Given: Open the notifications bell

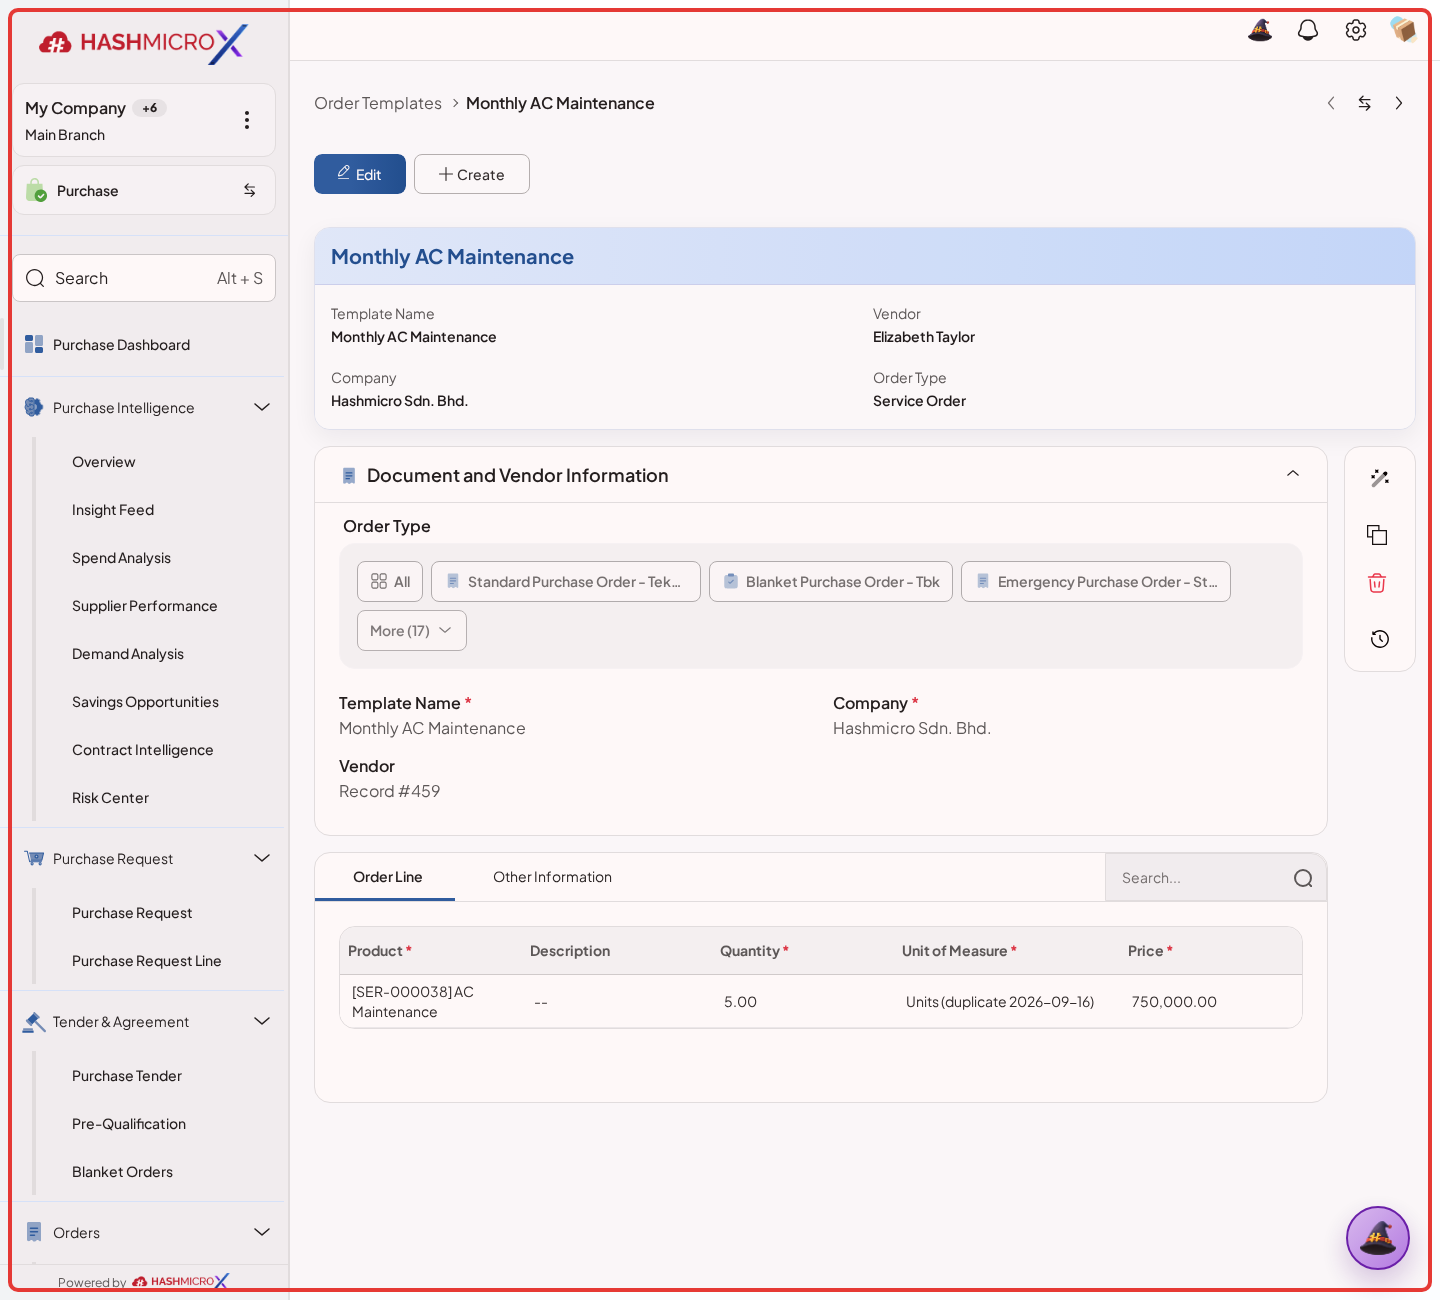Looking at the screenshot, I should pos(1308,30).
